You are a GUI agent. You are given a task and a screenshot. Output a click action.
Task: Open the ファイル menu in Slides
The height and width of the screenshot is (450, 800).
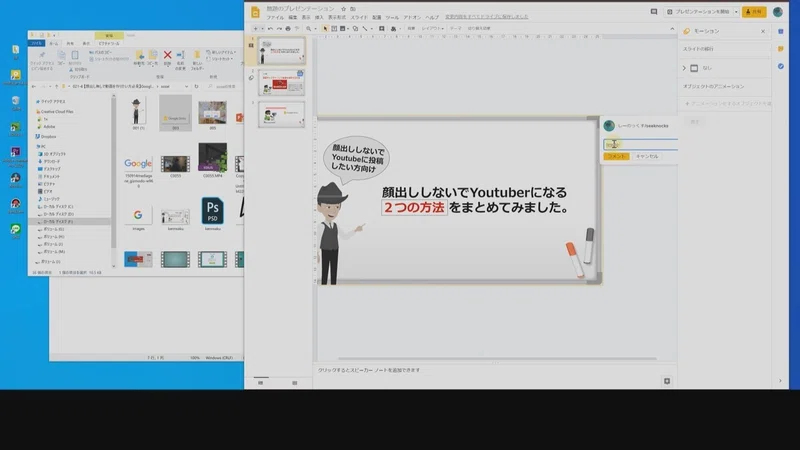(x=274, y=17)
